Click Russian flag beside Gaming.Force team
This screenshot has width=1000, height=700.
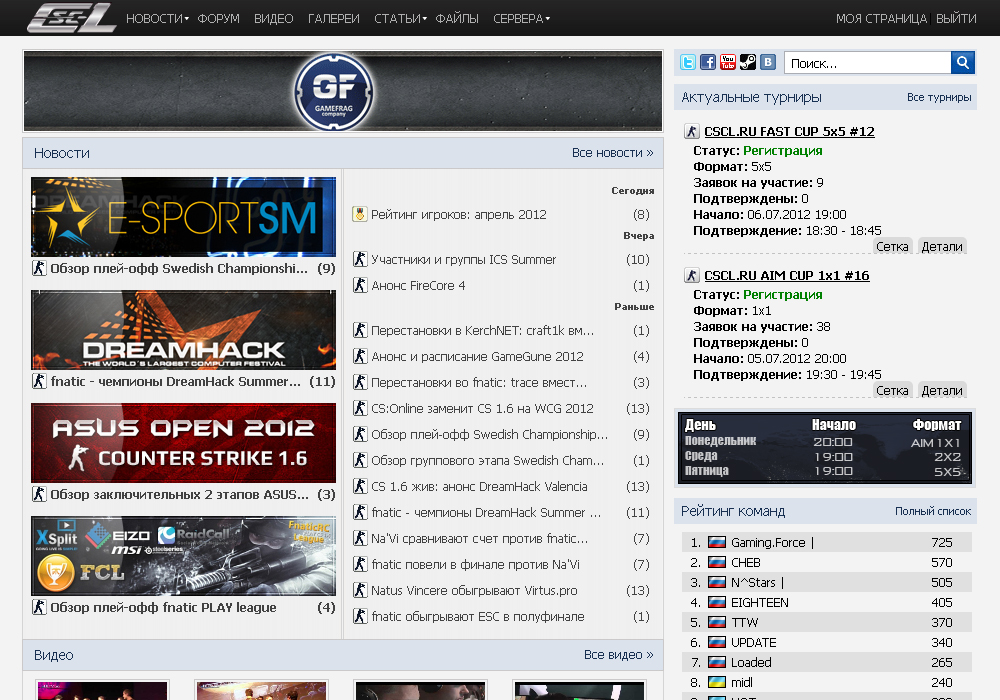coord(717,543)
